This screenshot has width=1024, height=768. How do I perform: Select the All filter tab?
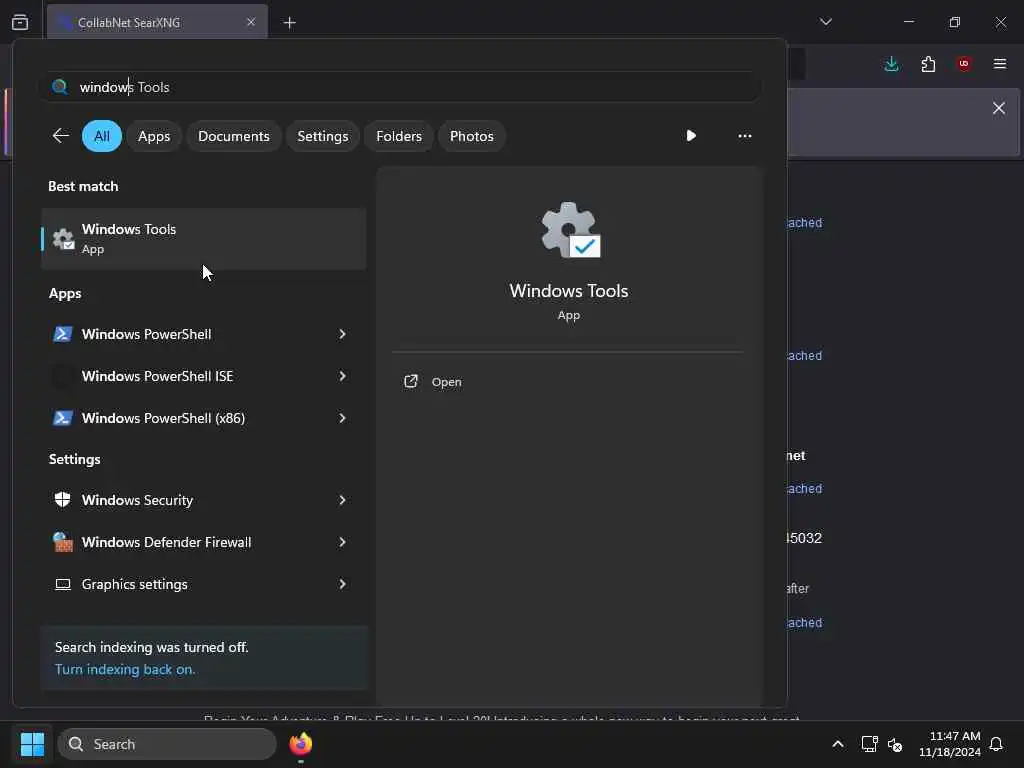pyautogui.click(x=102, y=136)
